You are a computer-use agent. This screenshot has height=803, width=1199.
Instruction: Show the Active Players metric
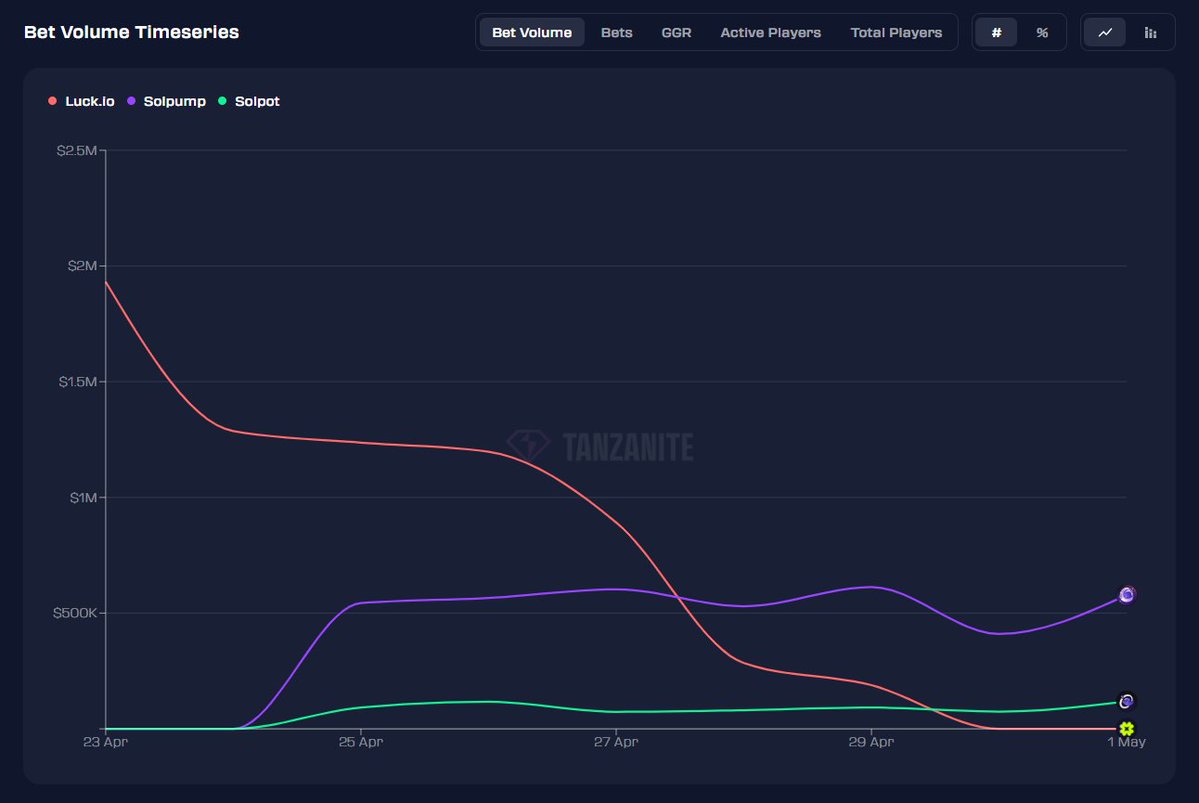pos(770,32)
